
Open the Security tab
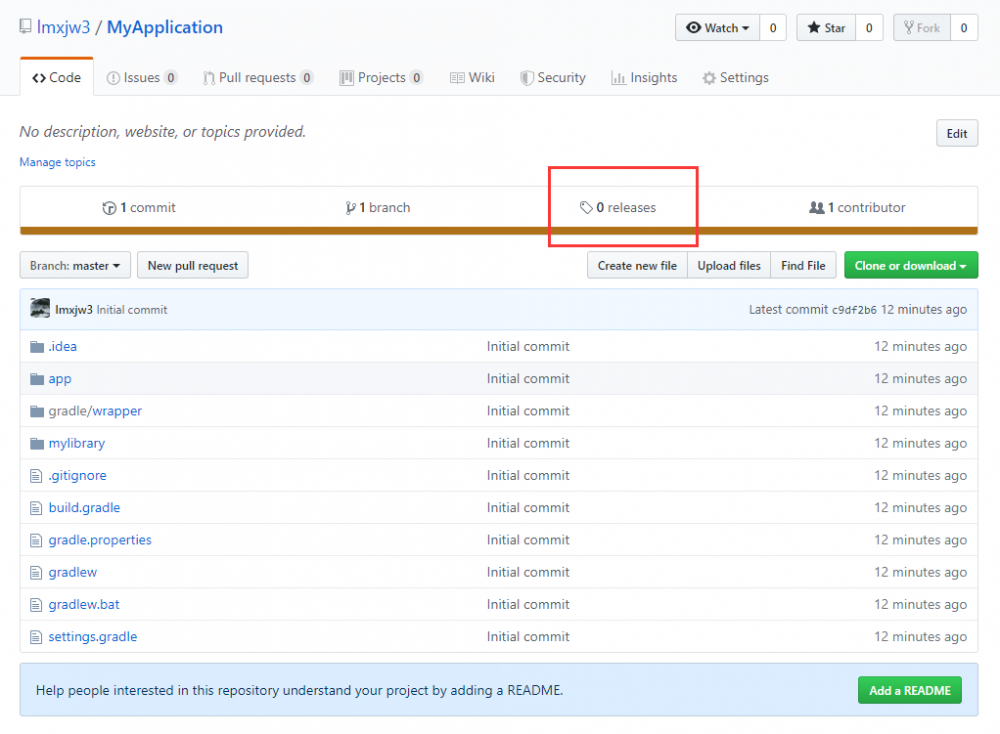click(x=553, y=78)
